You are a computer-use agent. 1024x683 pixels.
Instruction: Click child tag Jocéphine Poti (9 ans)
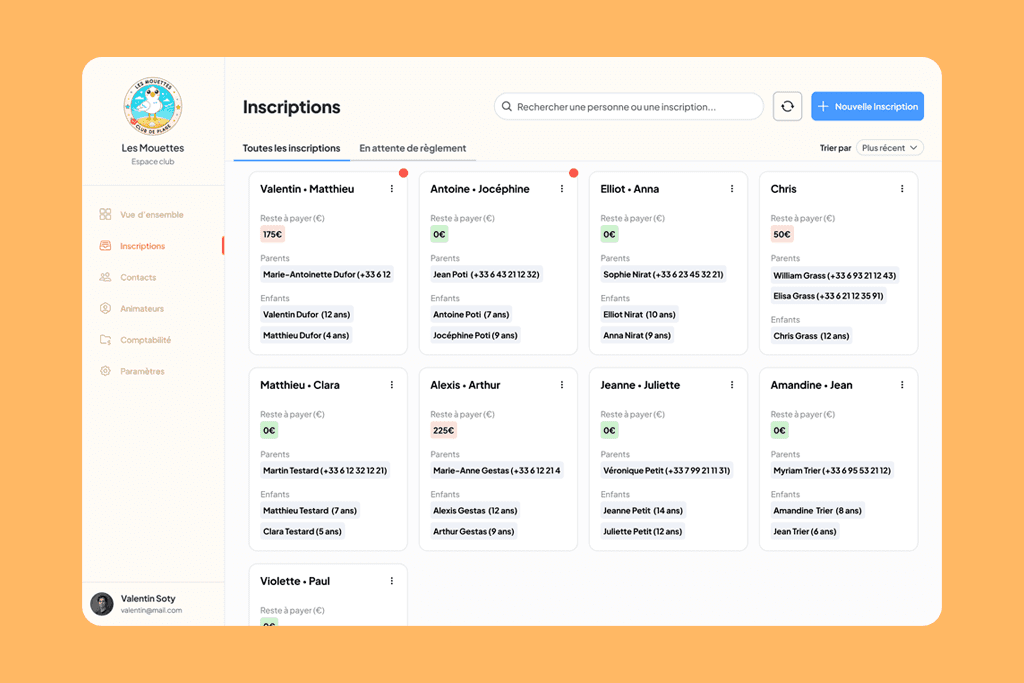point(475,335)
